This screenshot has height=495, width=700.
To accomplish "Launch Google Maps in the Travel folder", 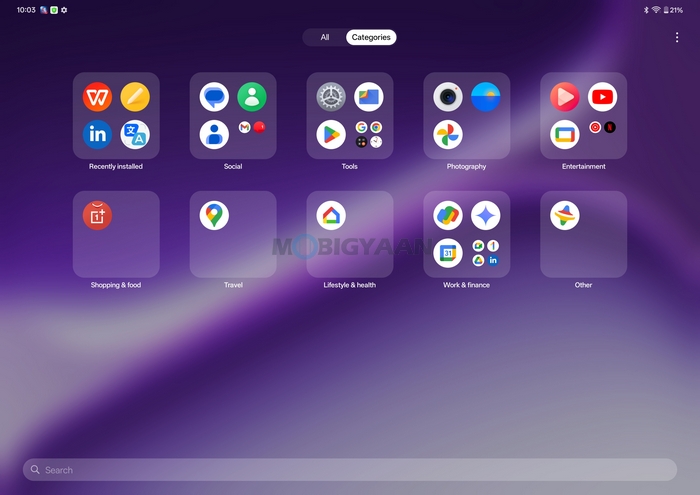I will (214, 216).
